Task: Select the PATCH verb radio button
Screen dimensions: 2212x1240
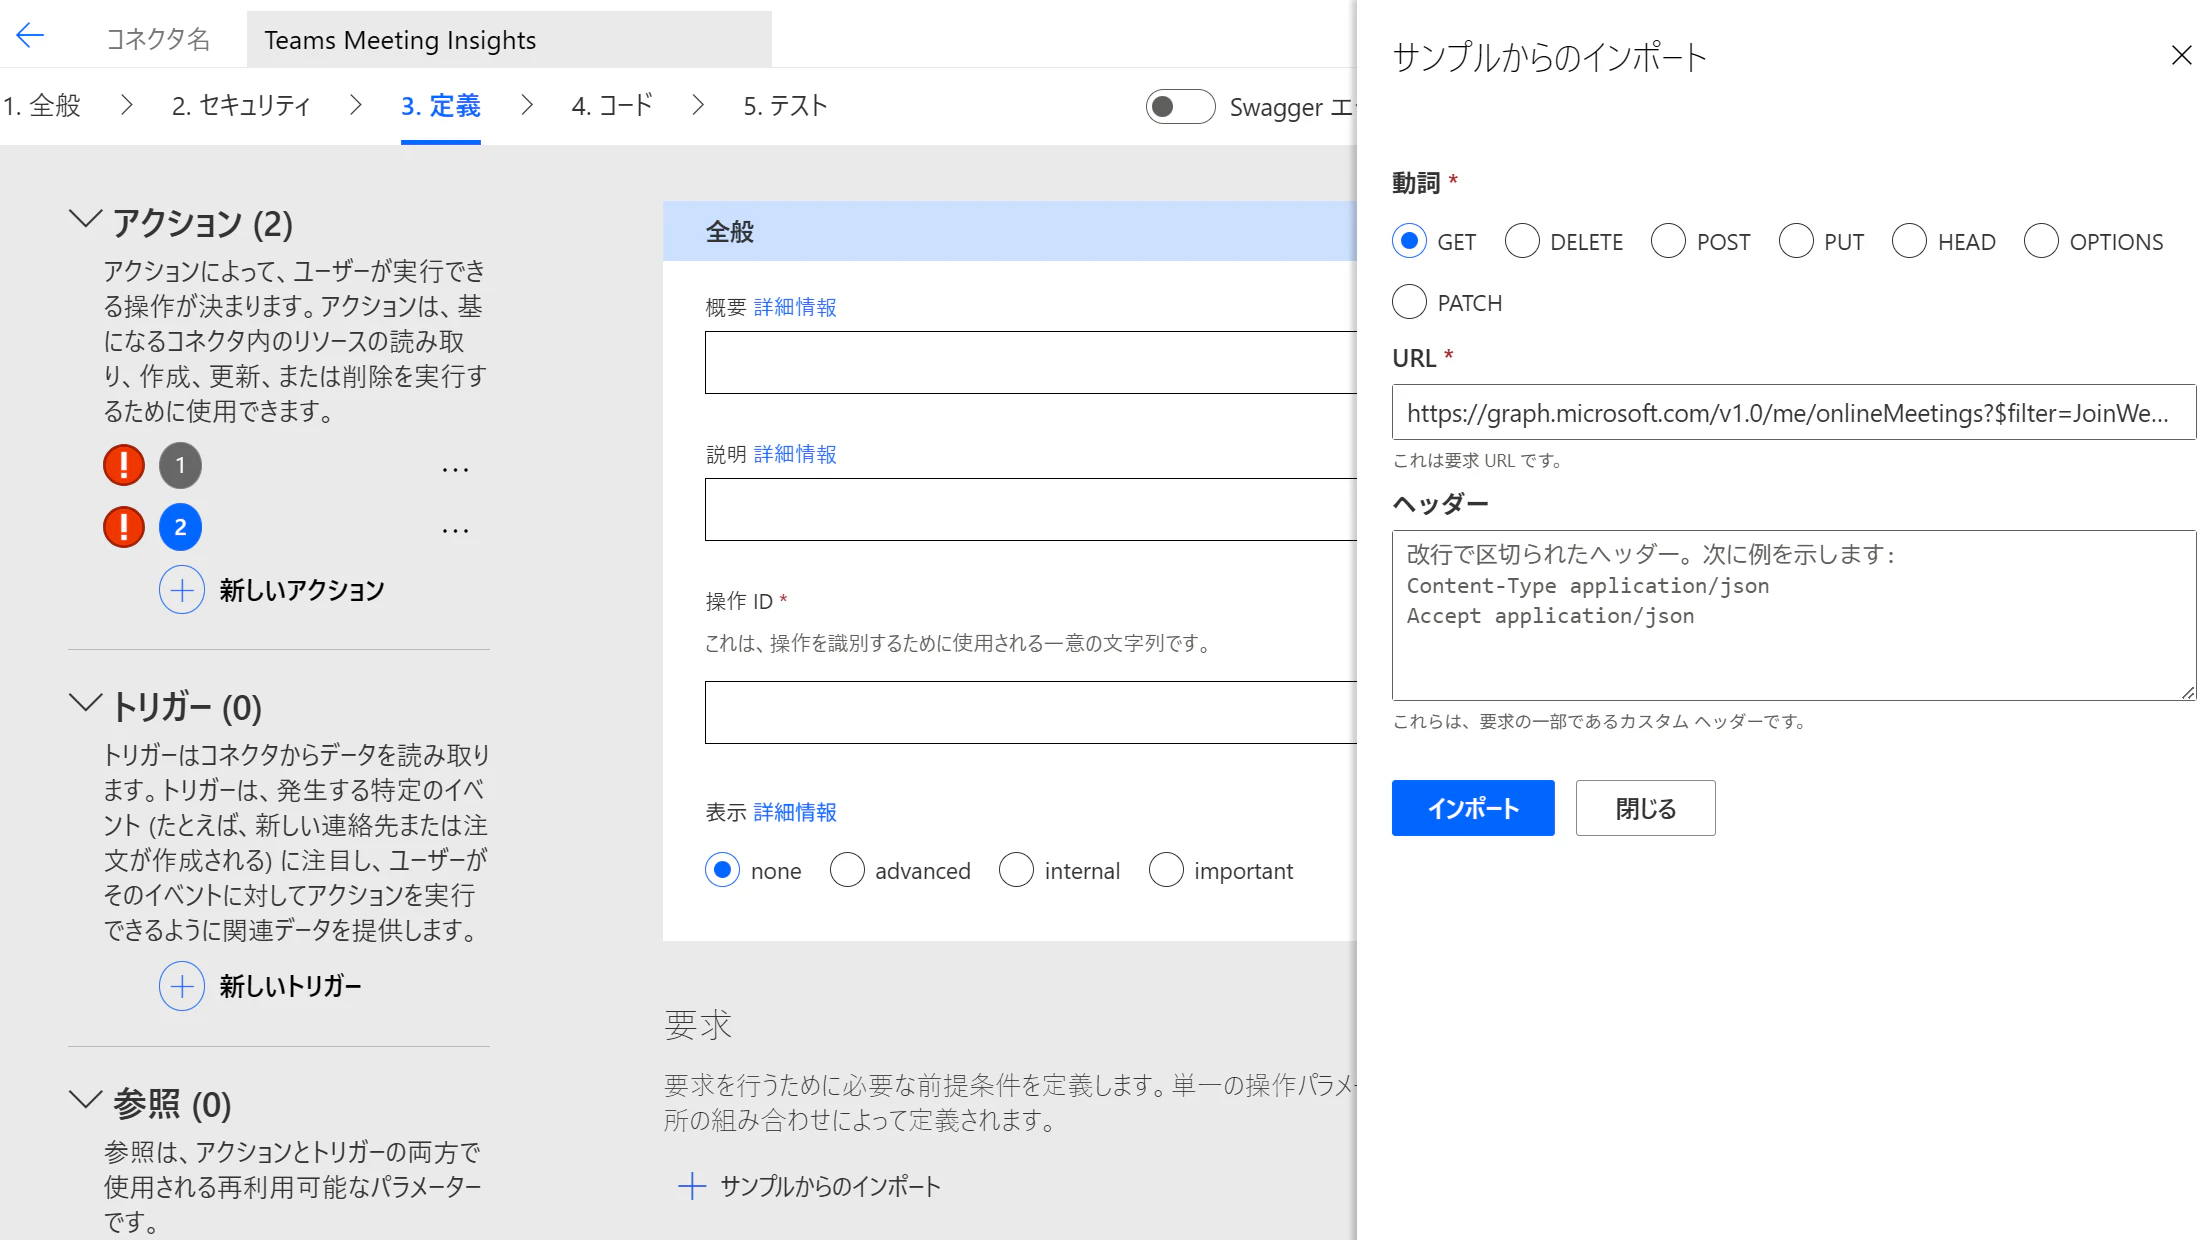Action: [x=1409, y=302]
